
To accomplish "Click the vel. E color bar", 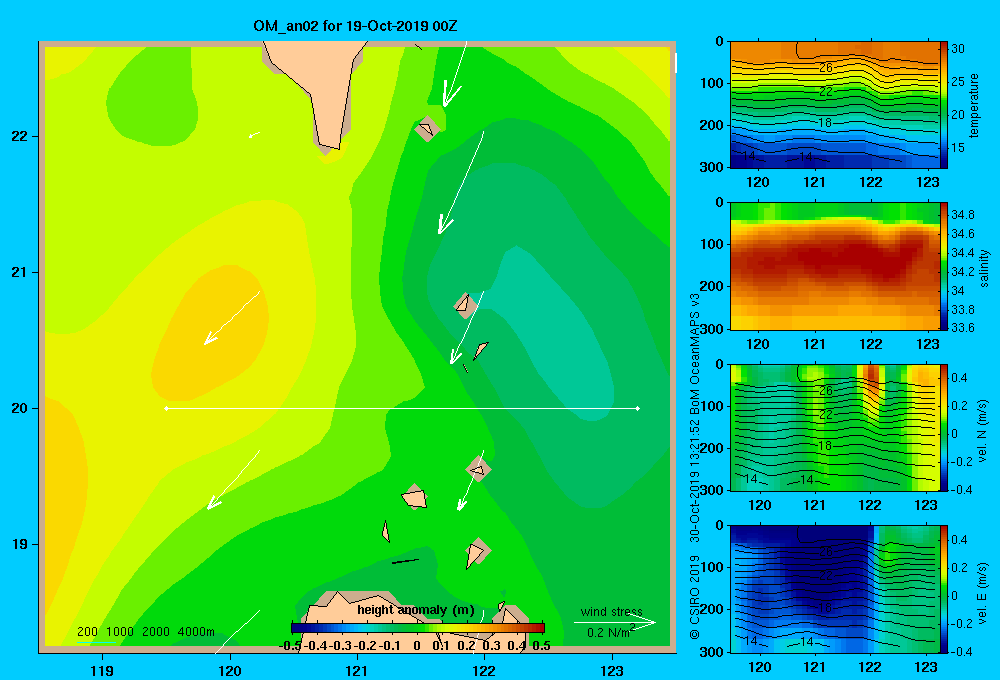I will (944, 589).
